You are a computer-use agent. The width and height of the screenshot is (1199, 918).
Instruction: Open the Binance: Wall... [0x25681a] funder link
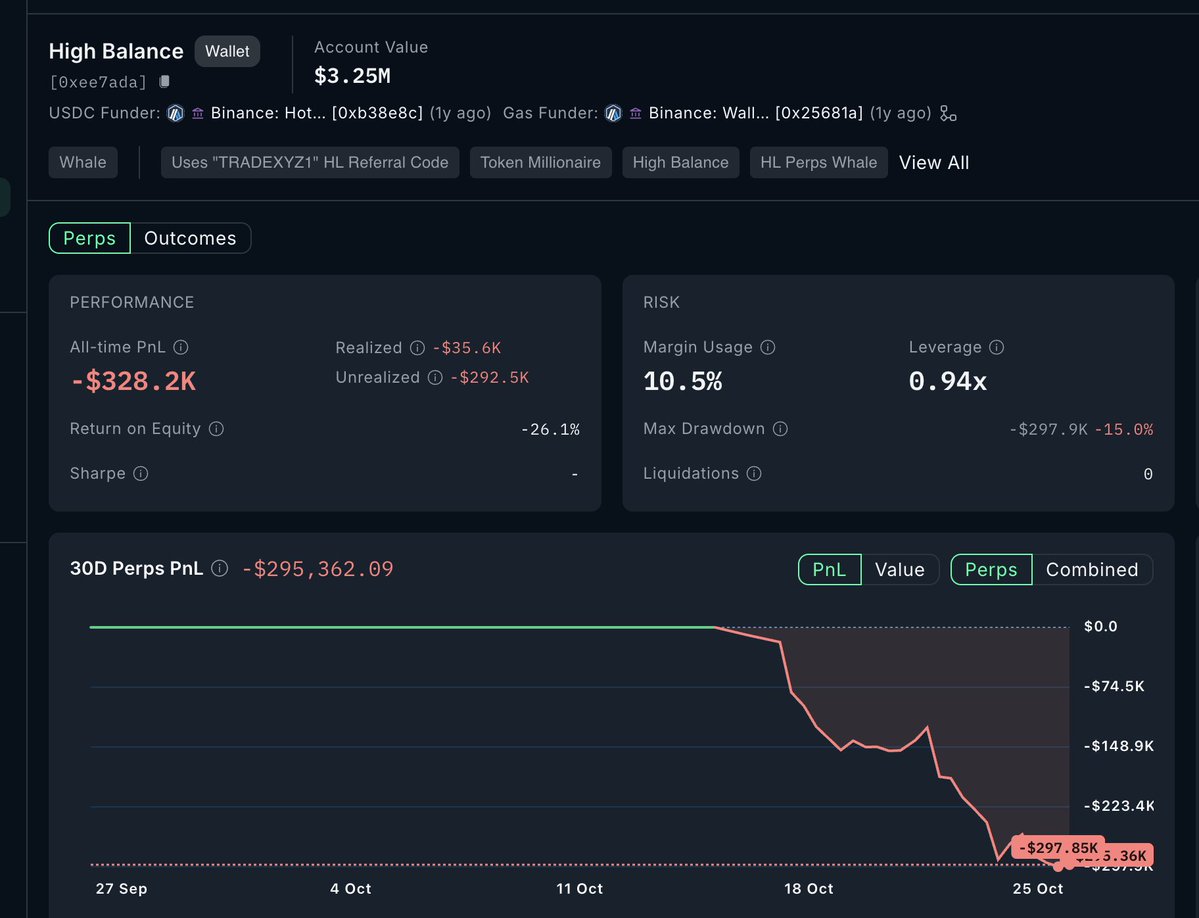755,113
